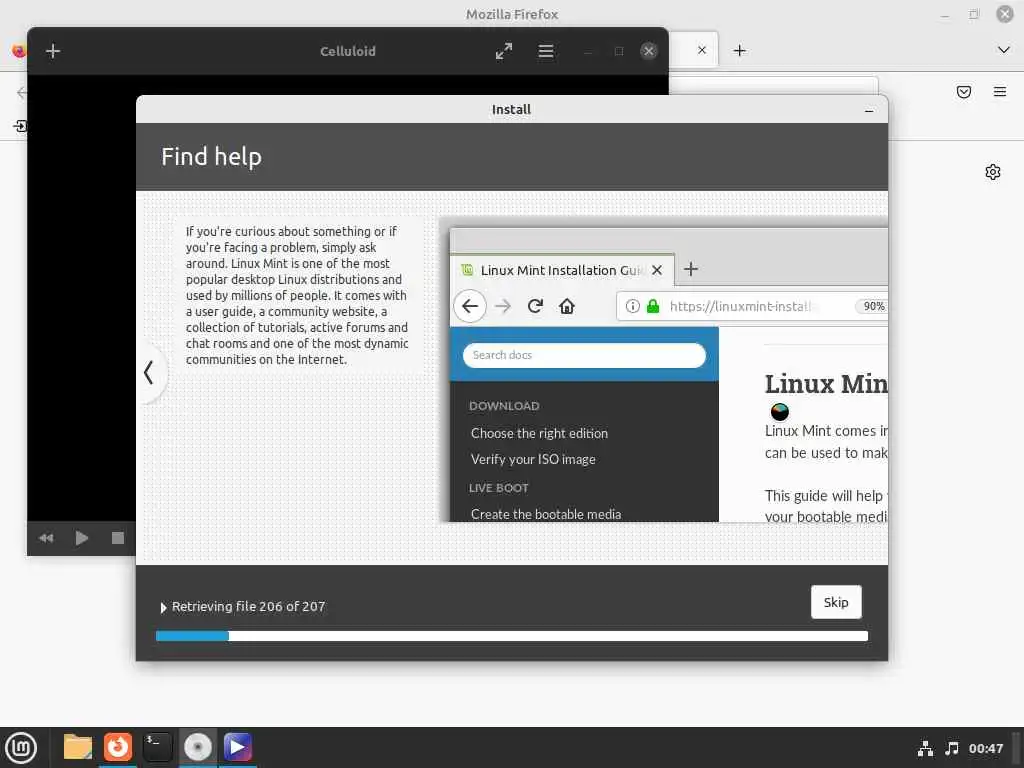
Task: Go back in Firefox navigation
Action: coord(22,93)
